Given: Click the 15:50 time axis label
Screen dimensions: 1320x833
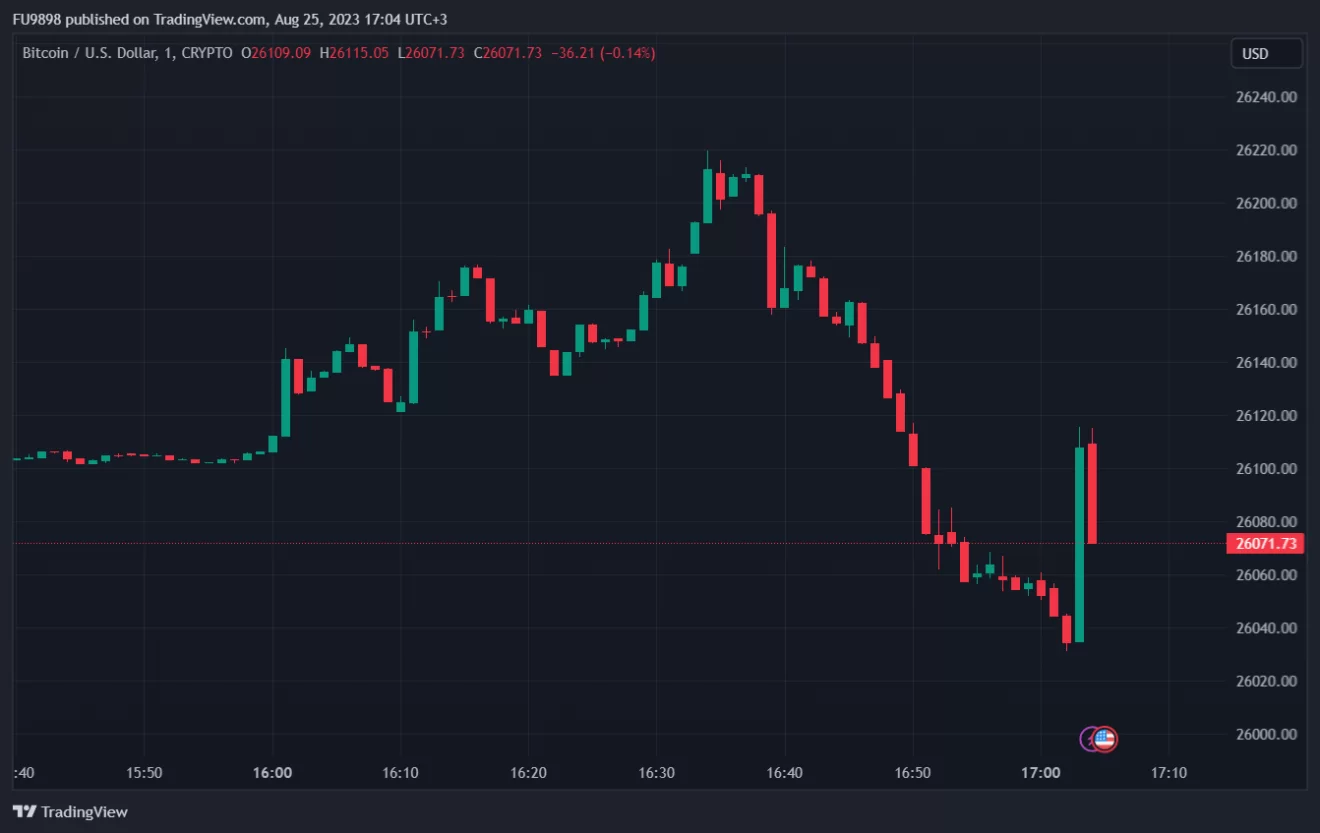Looking at the screenshot, I should click(144, 773).
